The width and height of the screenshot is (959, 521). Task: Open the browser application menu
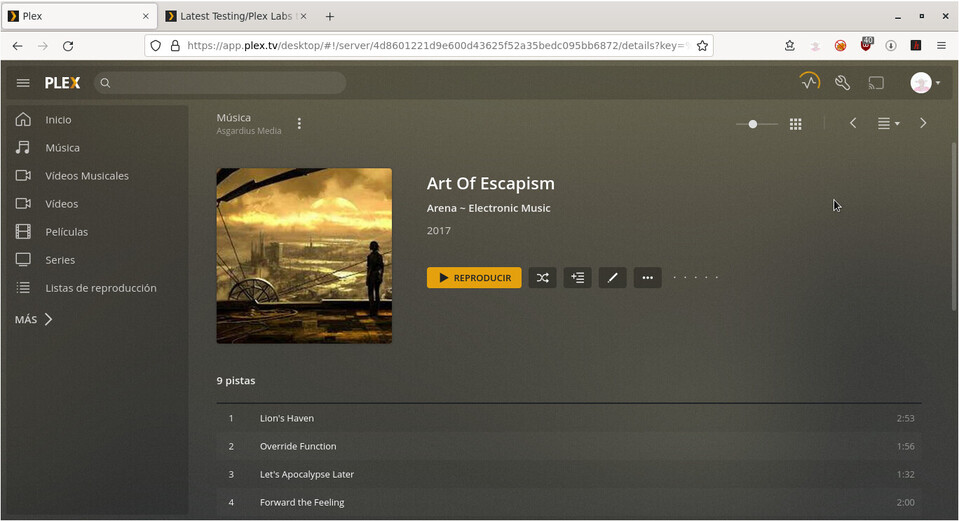pos(941,46)
